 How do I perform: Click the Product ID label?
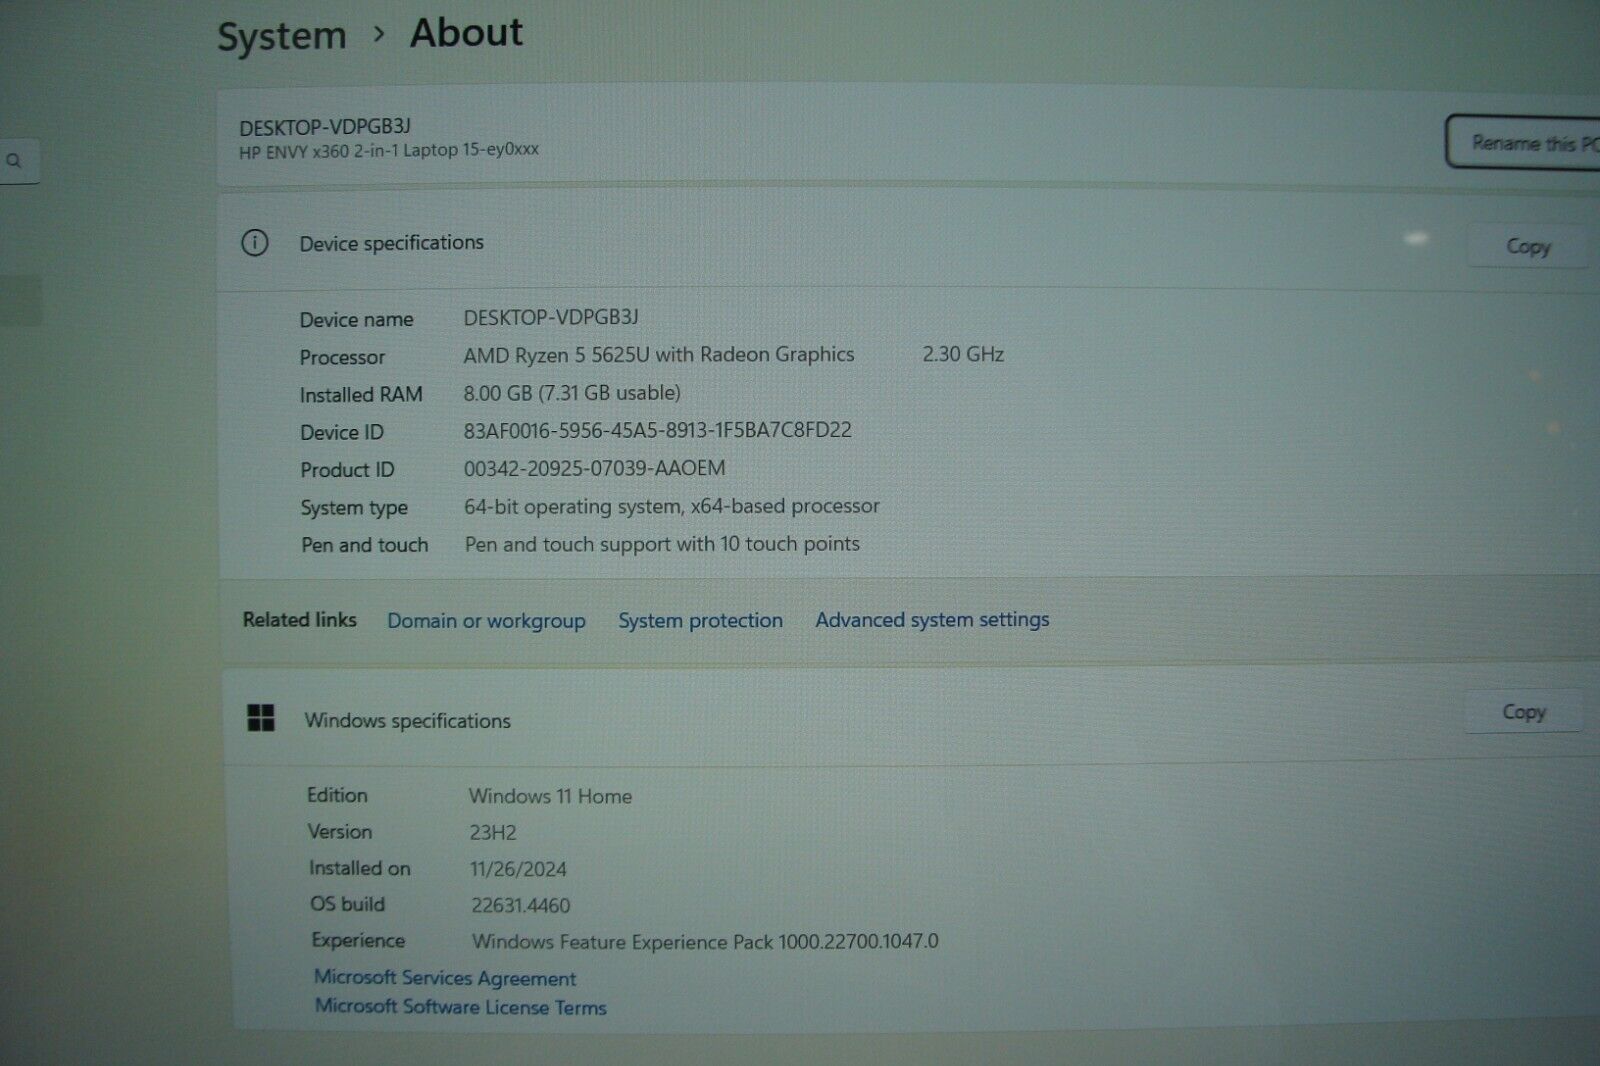click(347, 469)
